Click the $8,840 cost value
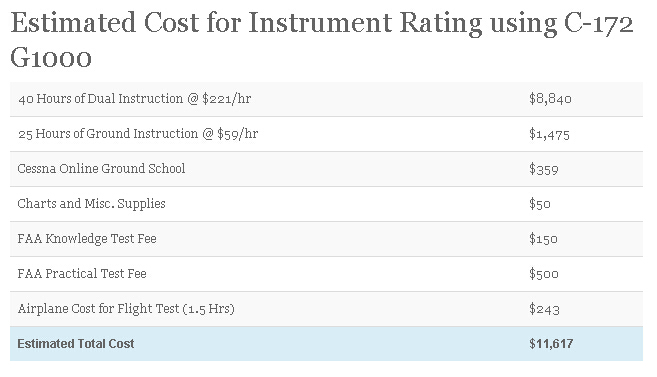Image resolution: width=657 pixels, height=377 pixels. pos(550,99)
